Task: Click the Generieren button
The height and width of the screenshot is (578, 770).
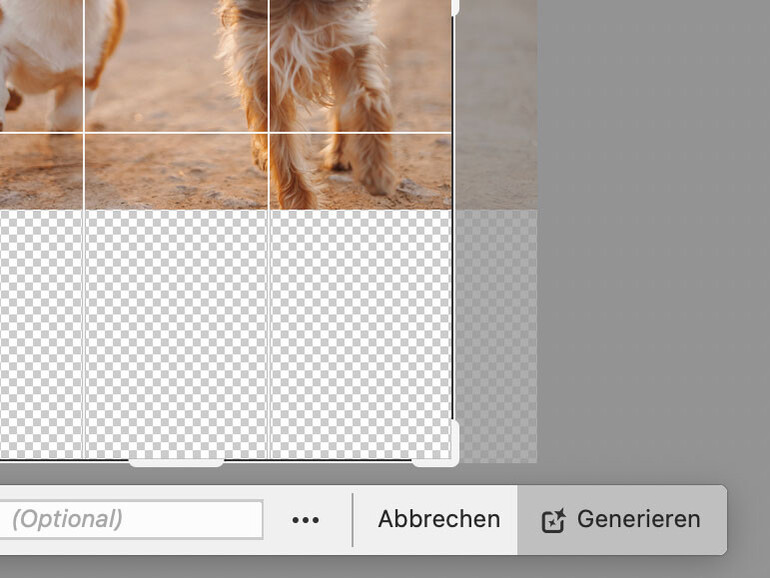Action: tap(621, 520)
